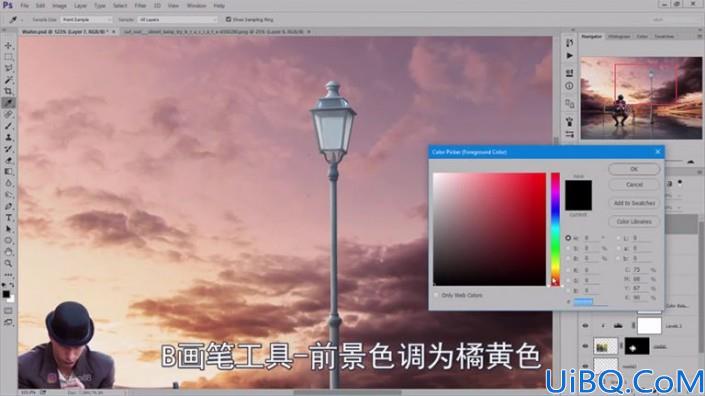Viewport: 705px width, 396px height.
Task: Open Color Libraries button
Action: 634,222
